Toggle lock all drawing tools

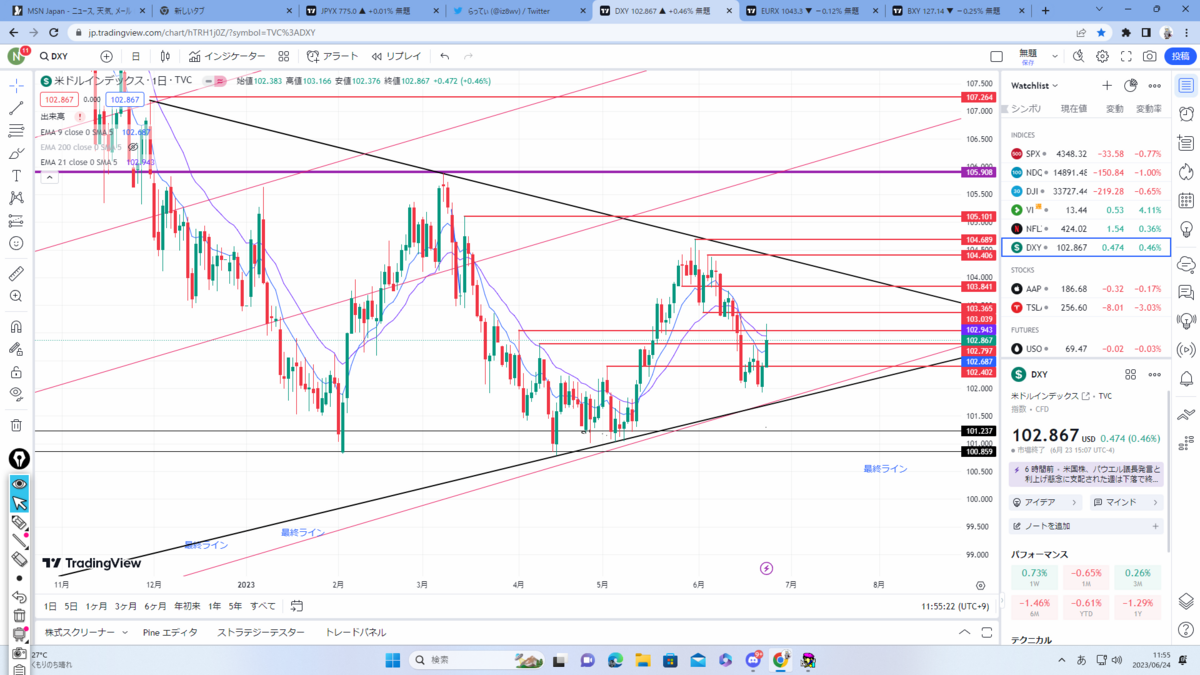click(17, 371)
